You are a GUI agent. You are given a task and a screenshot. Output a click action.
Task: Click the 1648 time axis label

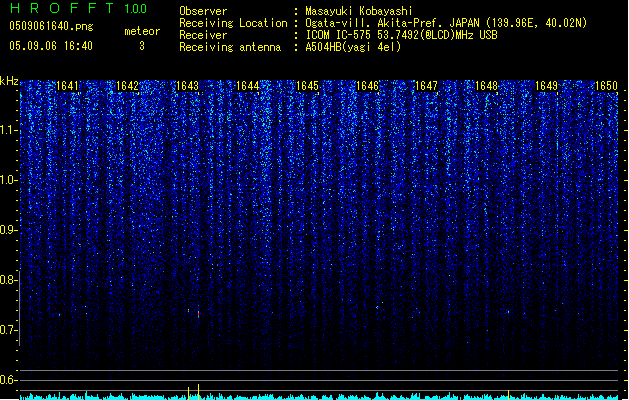[x=486, y=86]
